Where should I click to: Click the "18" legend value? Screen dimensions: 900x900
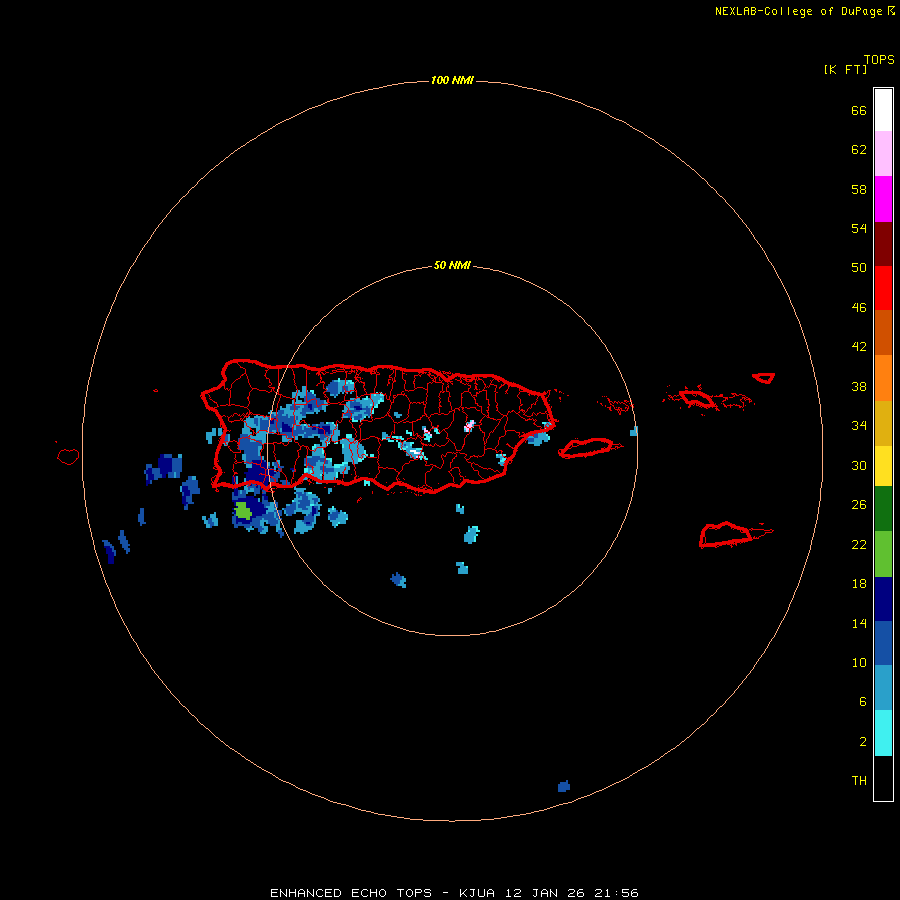point(859,584)
